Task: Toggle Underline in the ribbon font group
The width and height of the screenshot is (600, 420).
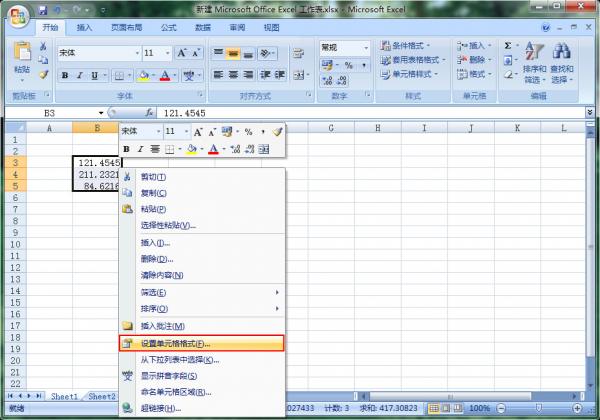Action: pos(95,75)
